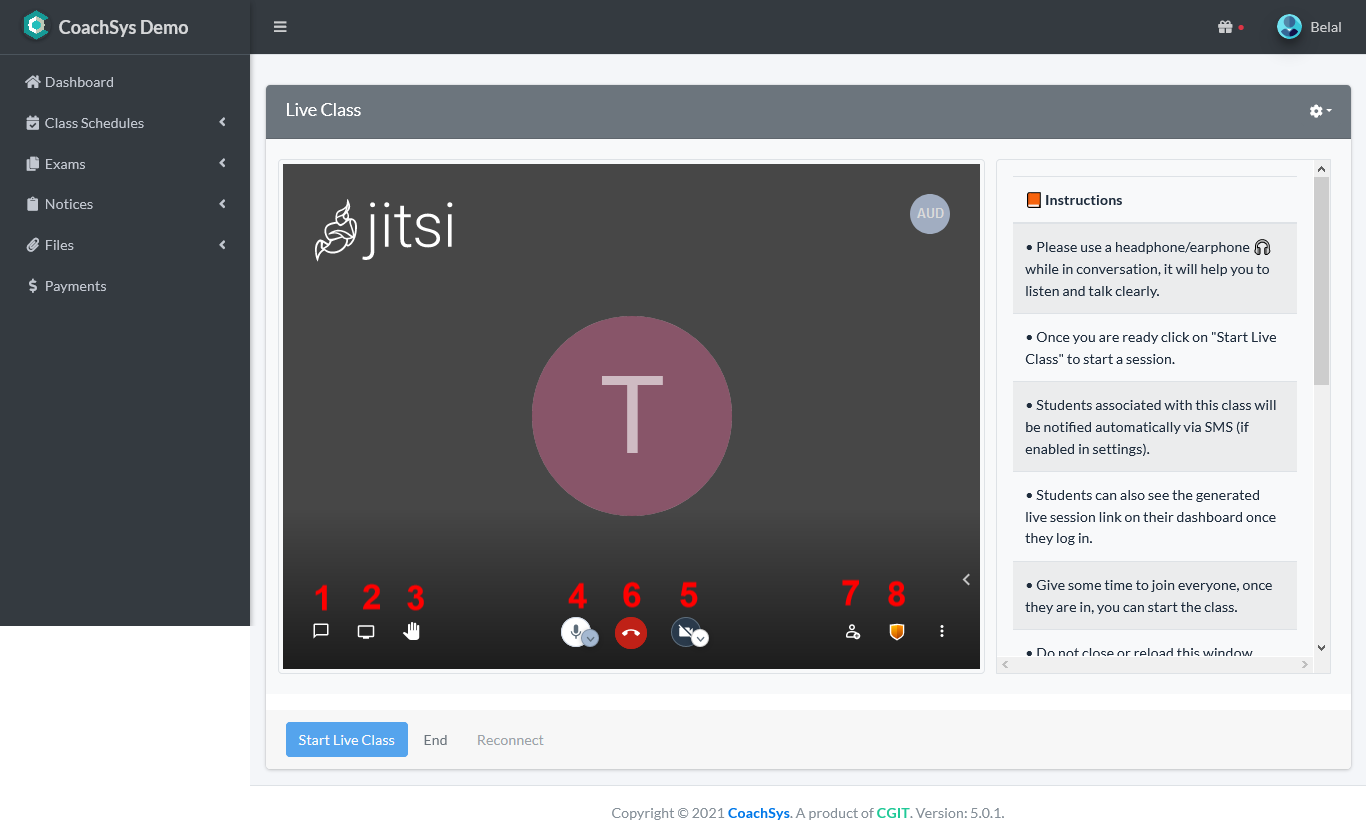The height and width of the screenshot is (840, 1366).
Task: Open the Payments sidebar item
Action: [75, 286]
